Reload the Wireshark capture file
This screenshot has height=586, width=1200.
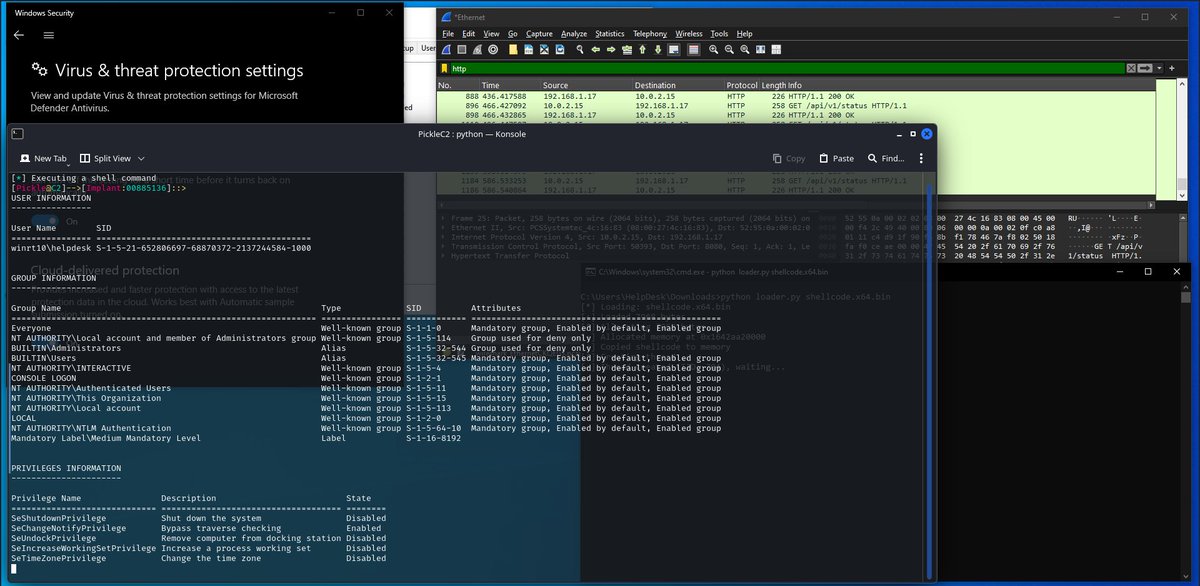(x=560, y=49)
